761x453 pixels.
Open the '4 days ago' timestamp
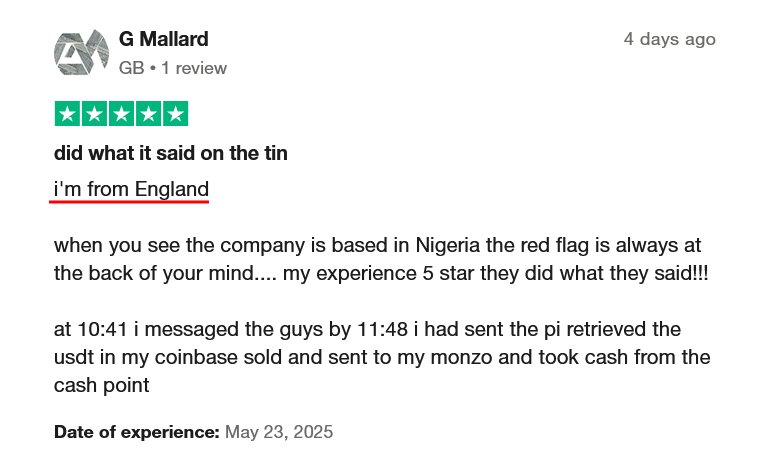tap(670, 39)
